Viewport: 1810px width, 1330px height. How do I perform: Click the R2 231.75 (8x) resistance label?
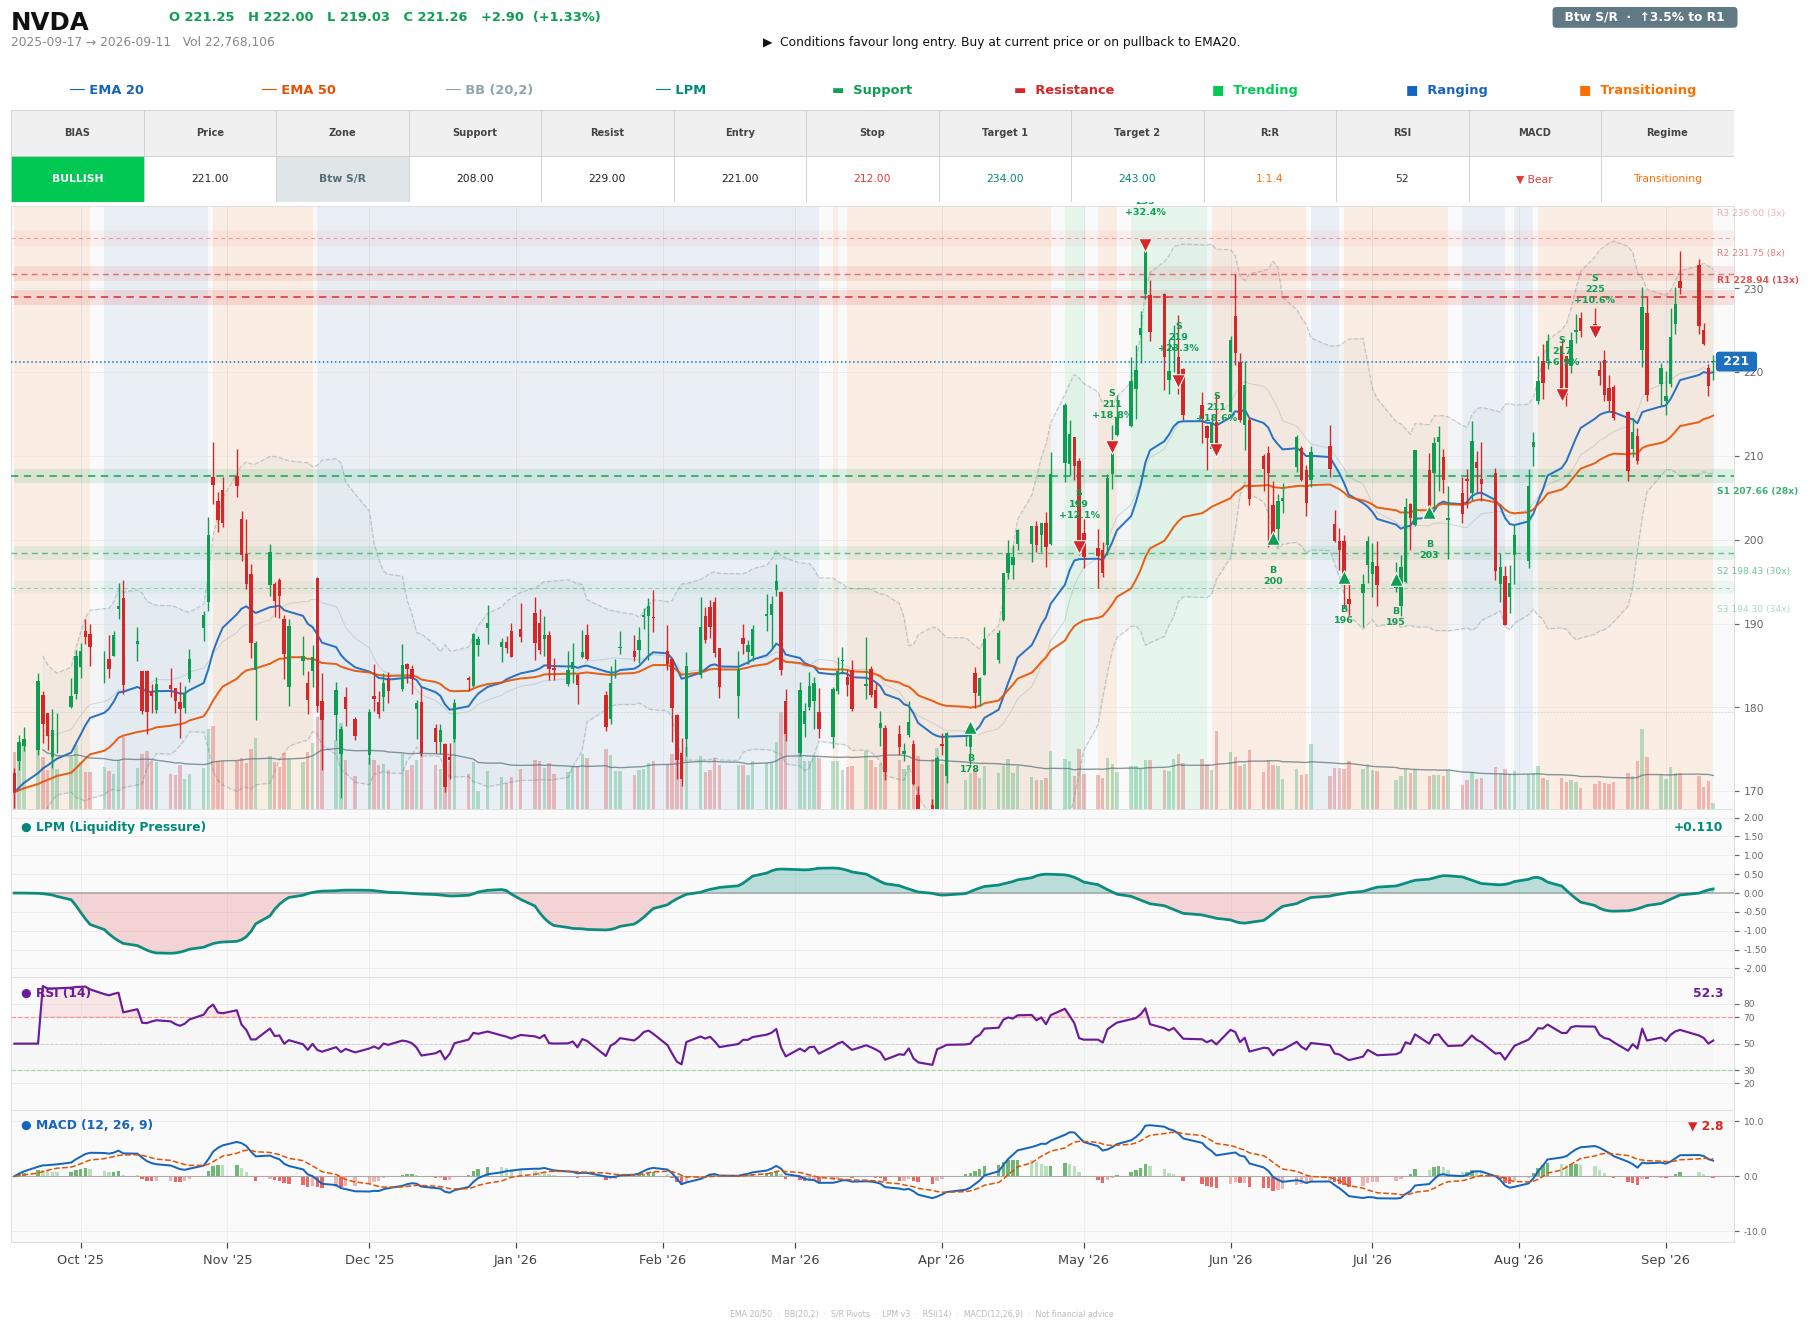[x=1750, y=253]
